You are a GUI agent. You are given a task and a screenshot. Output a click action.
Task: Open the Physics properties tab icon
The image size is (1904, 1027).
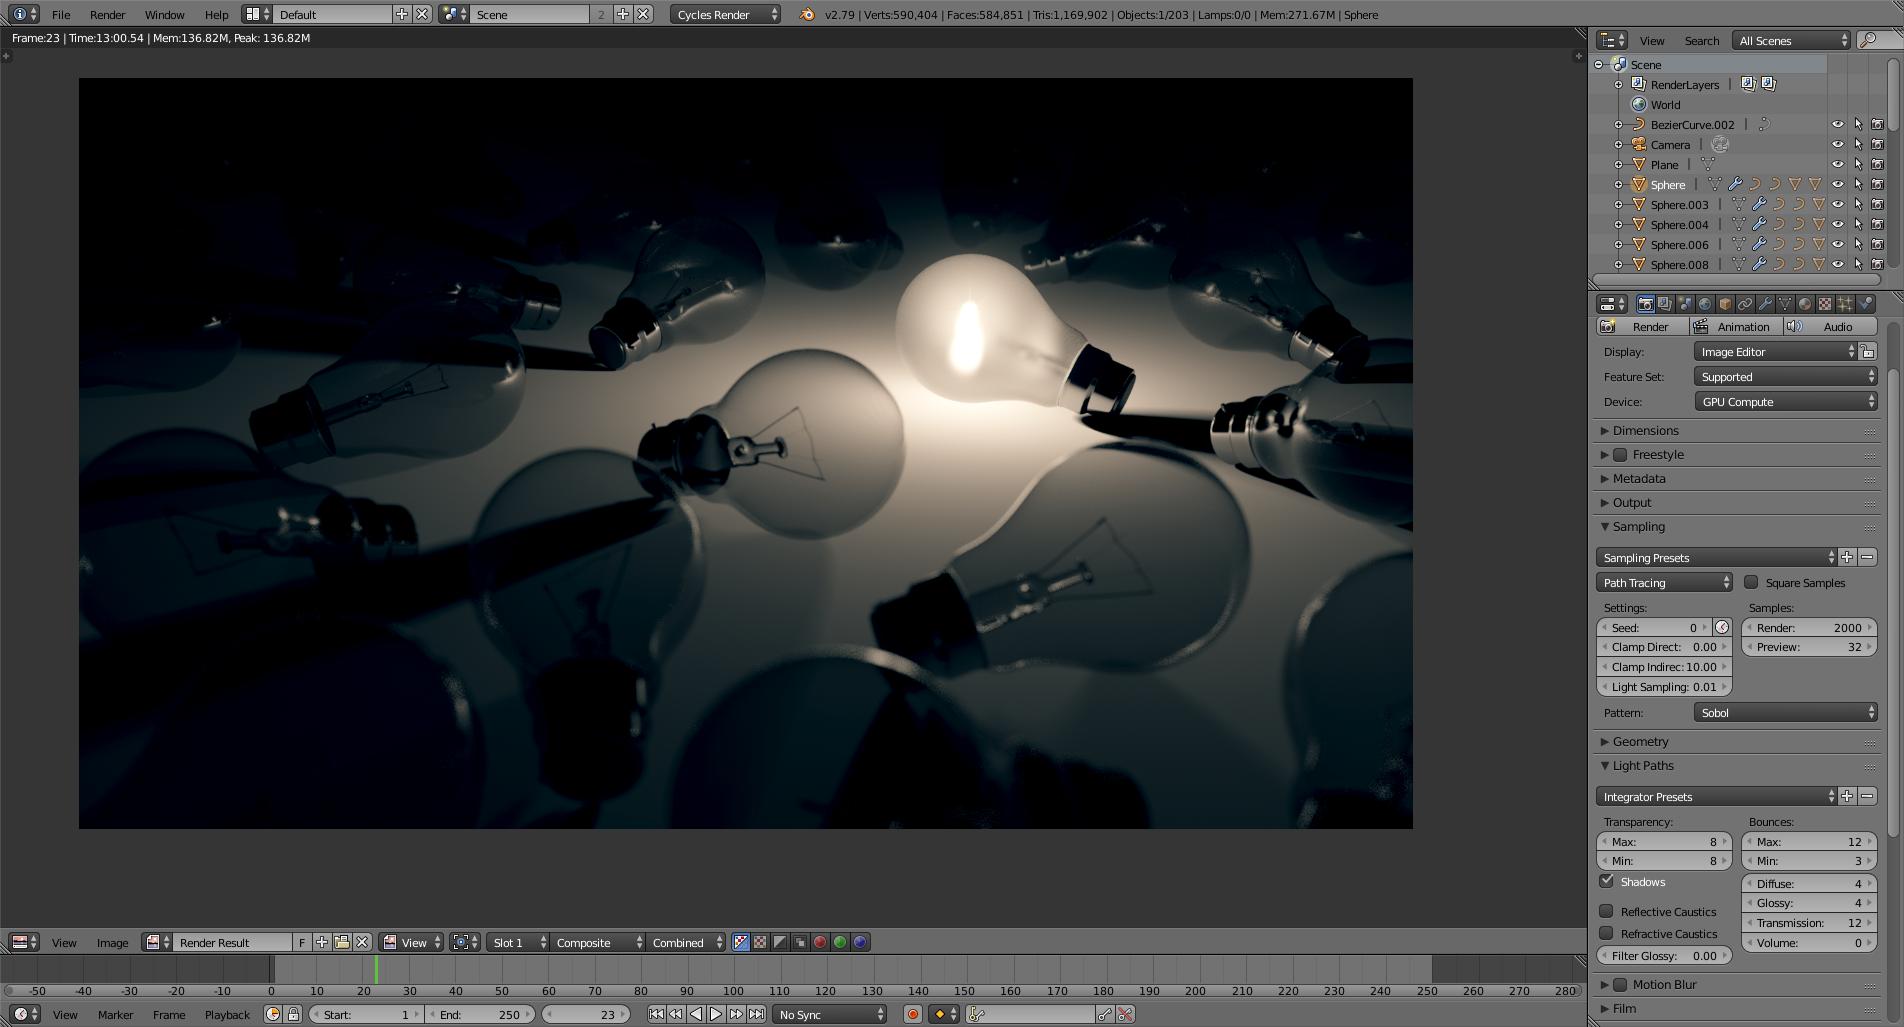click(x=1865, y=304)
